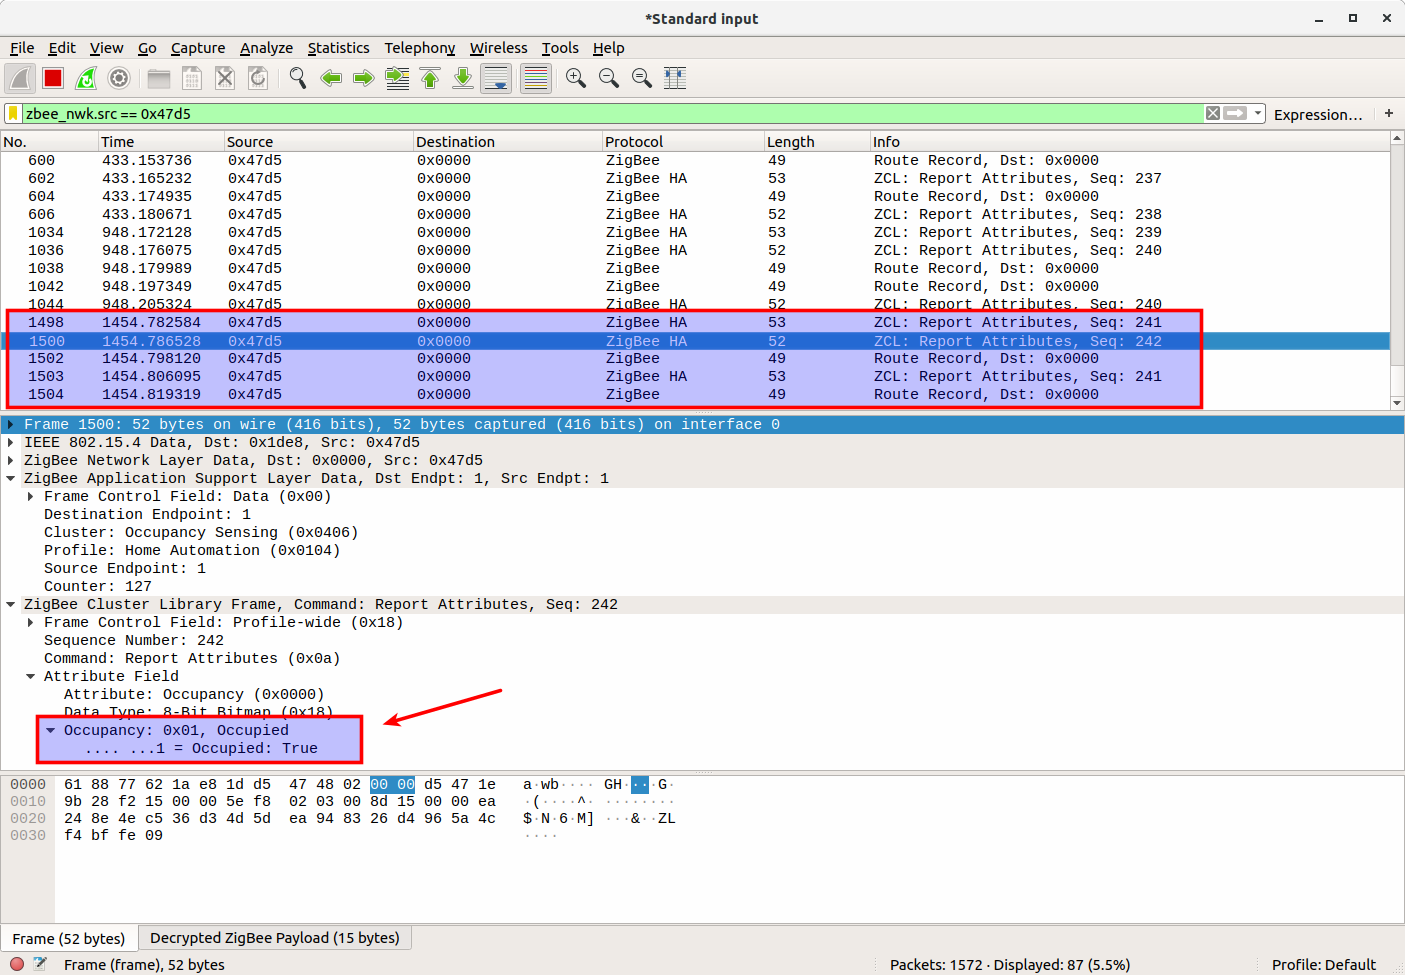This screenshot has height=975, width=1405.
Task: Sort by the Info column header
Action: pyautogui.click(x=1130, y=142)
